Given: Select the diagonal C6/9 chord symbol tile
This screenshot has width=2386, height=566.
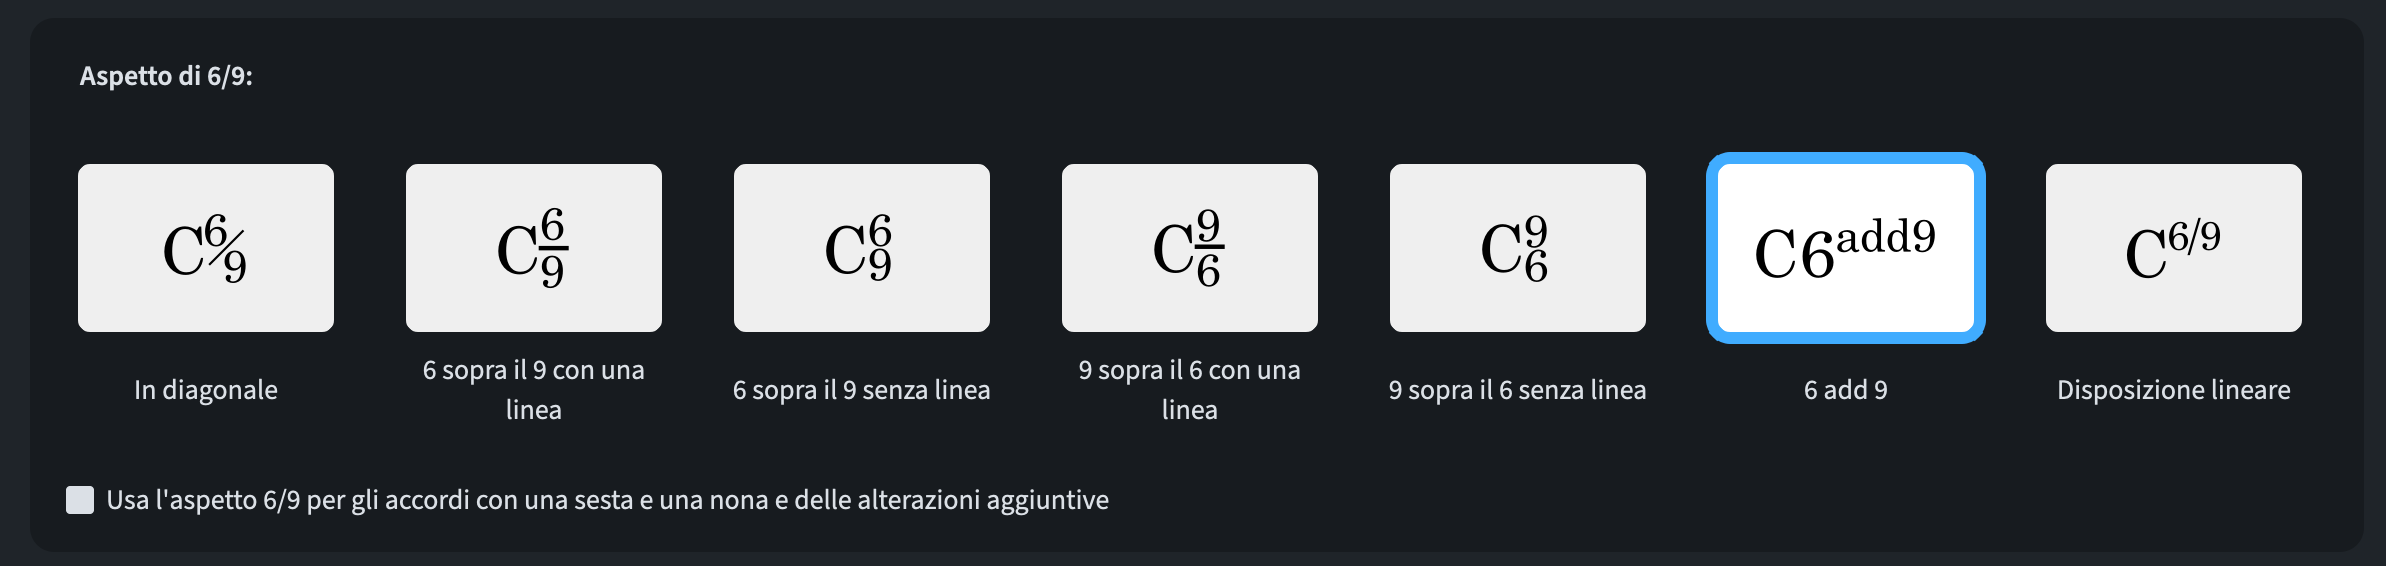Looking at the screenshot, I should coord(206,248).
